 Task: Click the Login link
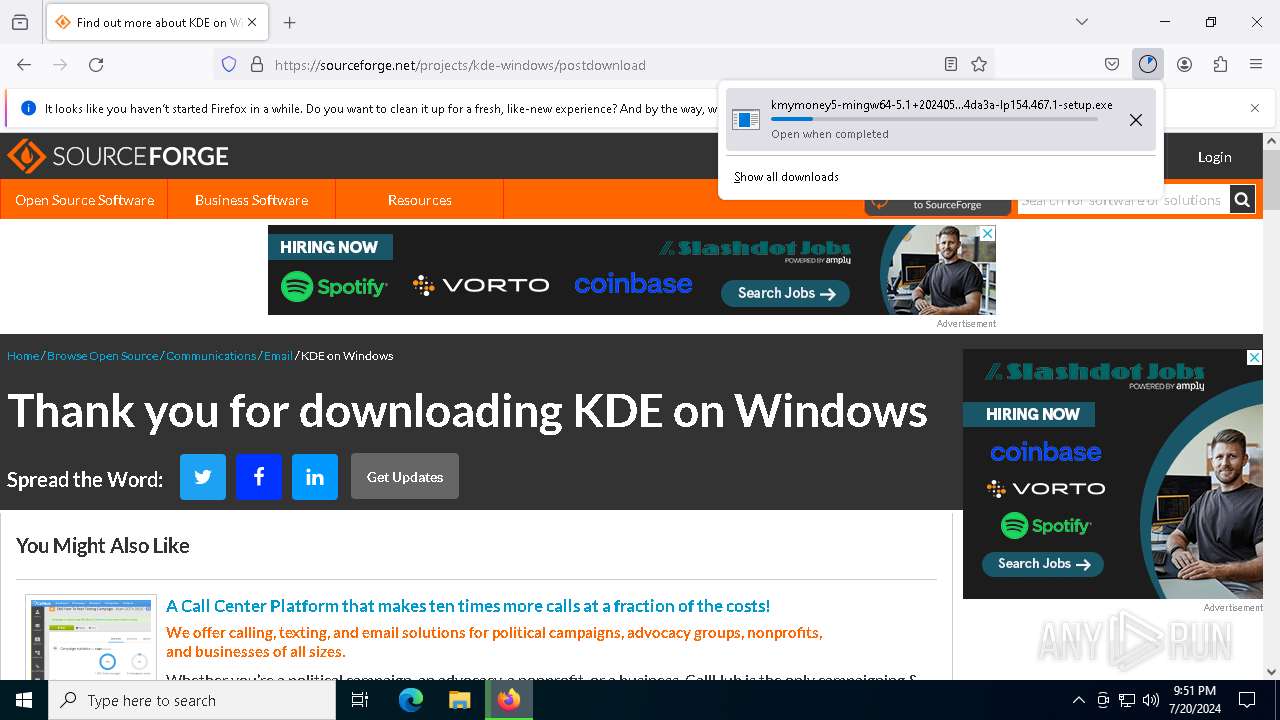pyautogui.click(x=1214, y=157)
